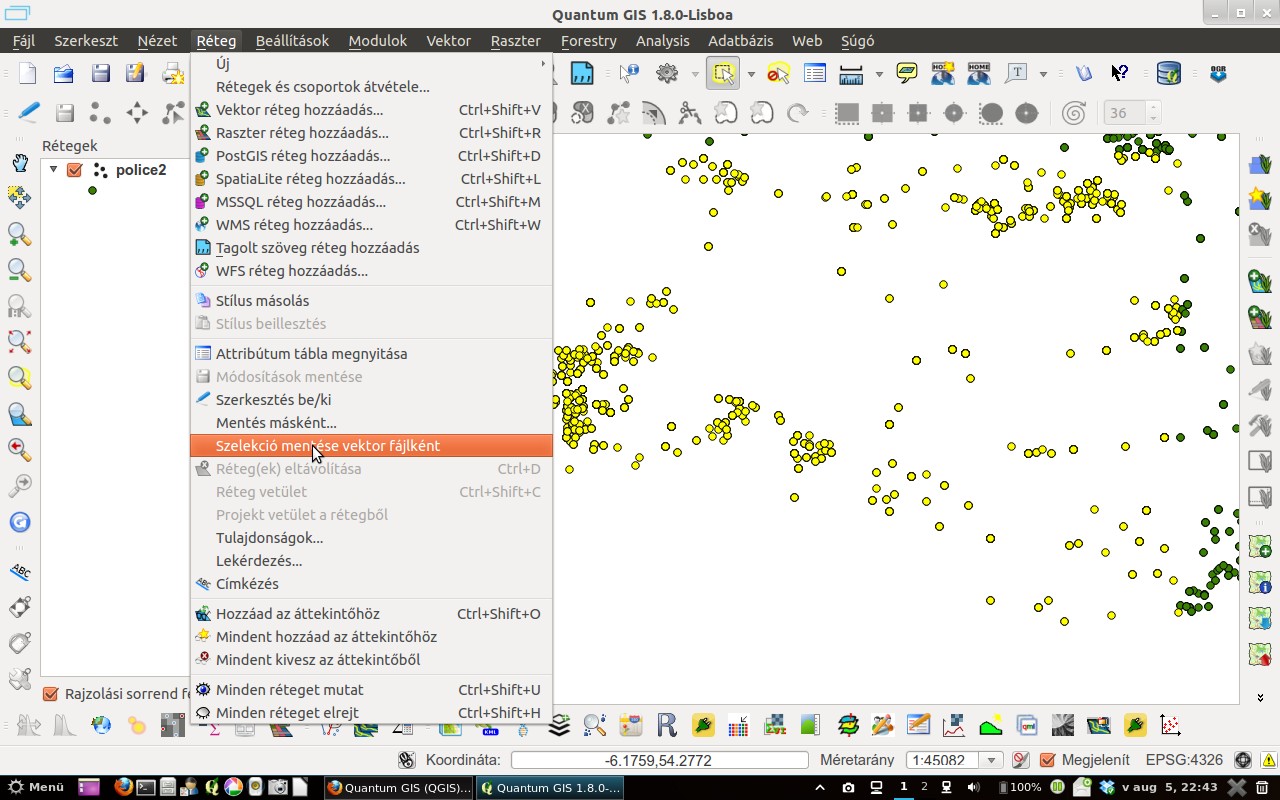Viewport: 1280px width, 800px height.
Task: Click the R plugin icon in bottom toolbar
Action: pos(666,725)
